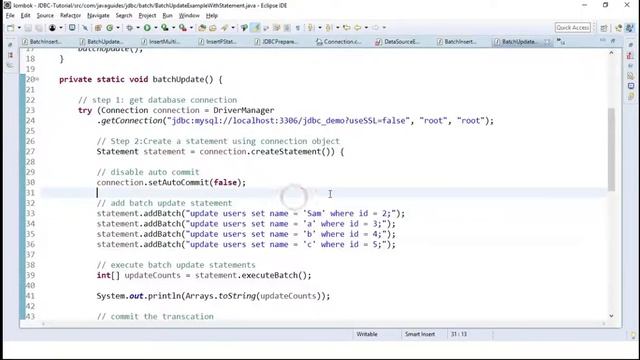Open dropdown arrow next to New icon
The width and height of the screenshot is (640, 360).
click(19, 28)
